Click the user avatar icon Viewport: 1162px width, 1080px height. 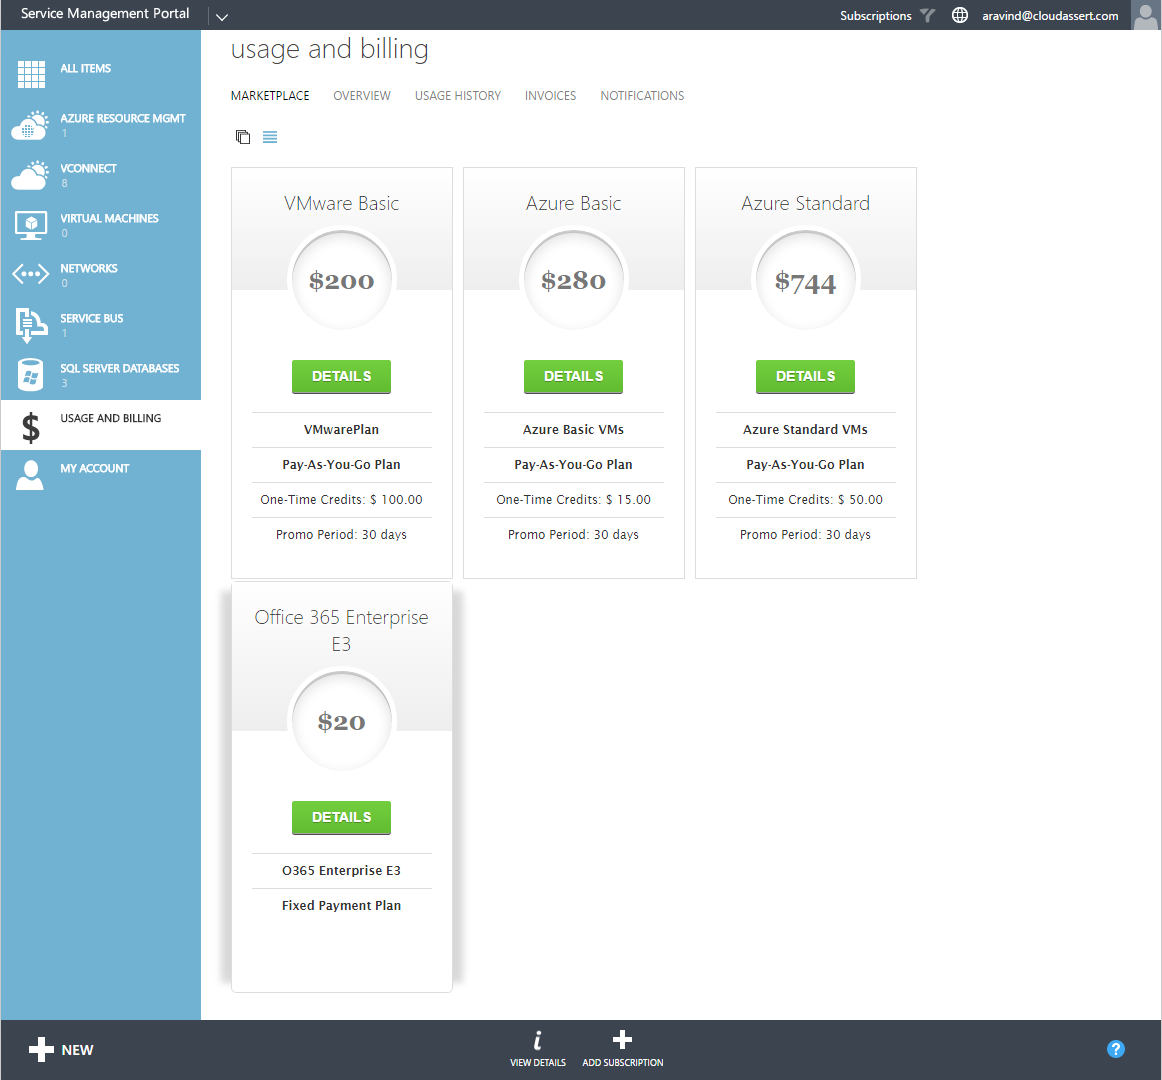tap(1145, 15)
